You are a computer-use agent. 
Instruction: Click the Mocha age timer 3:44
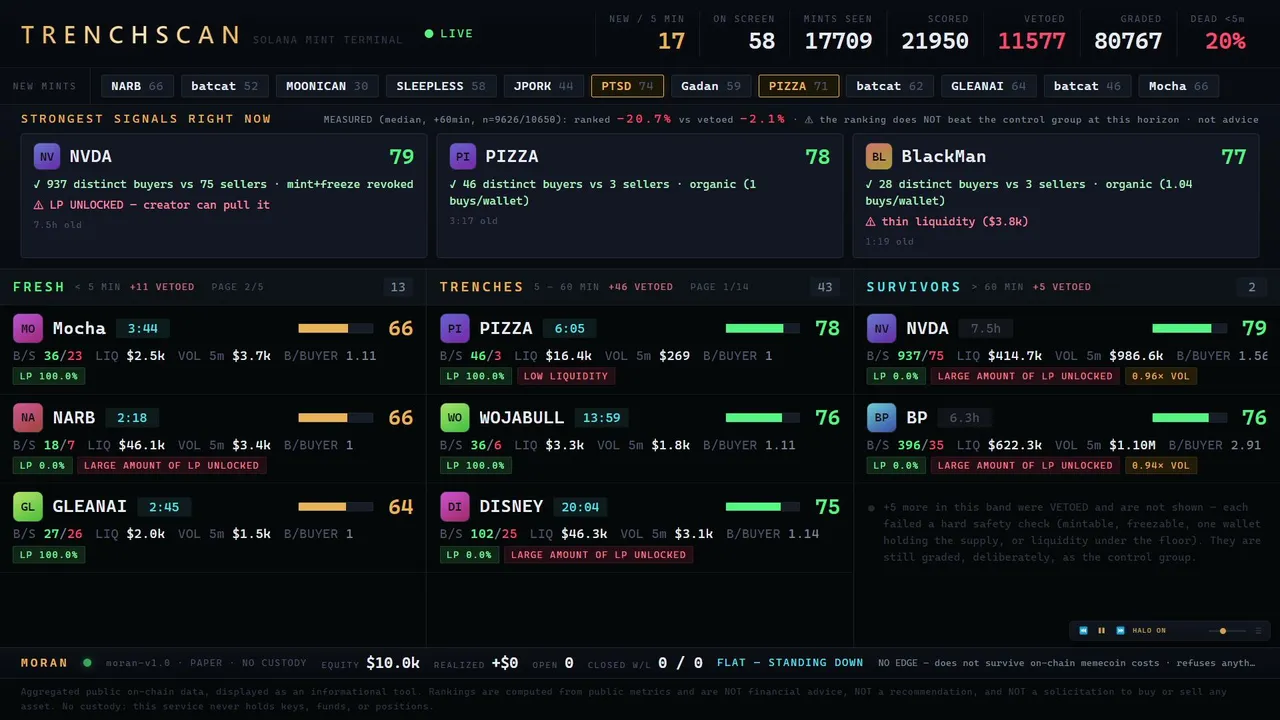click(x=143, y=328)
